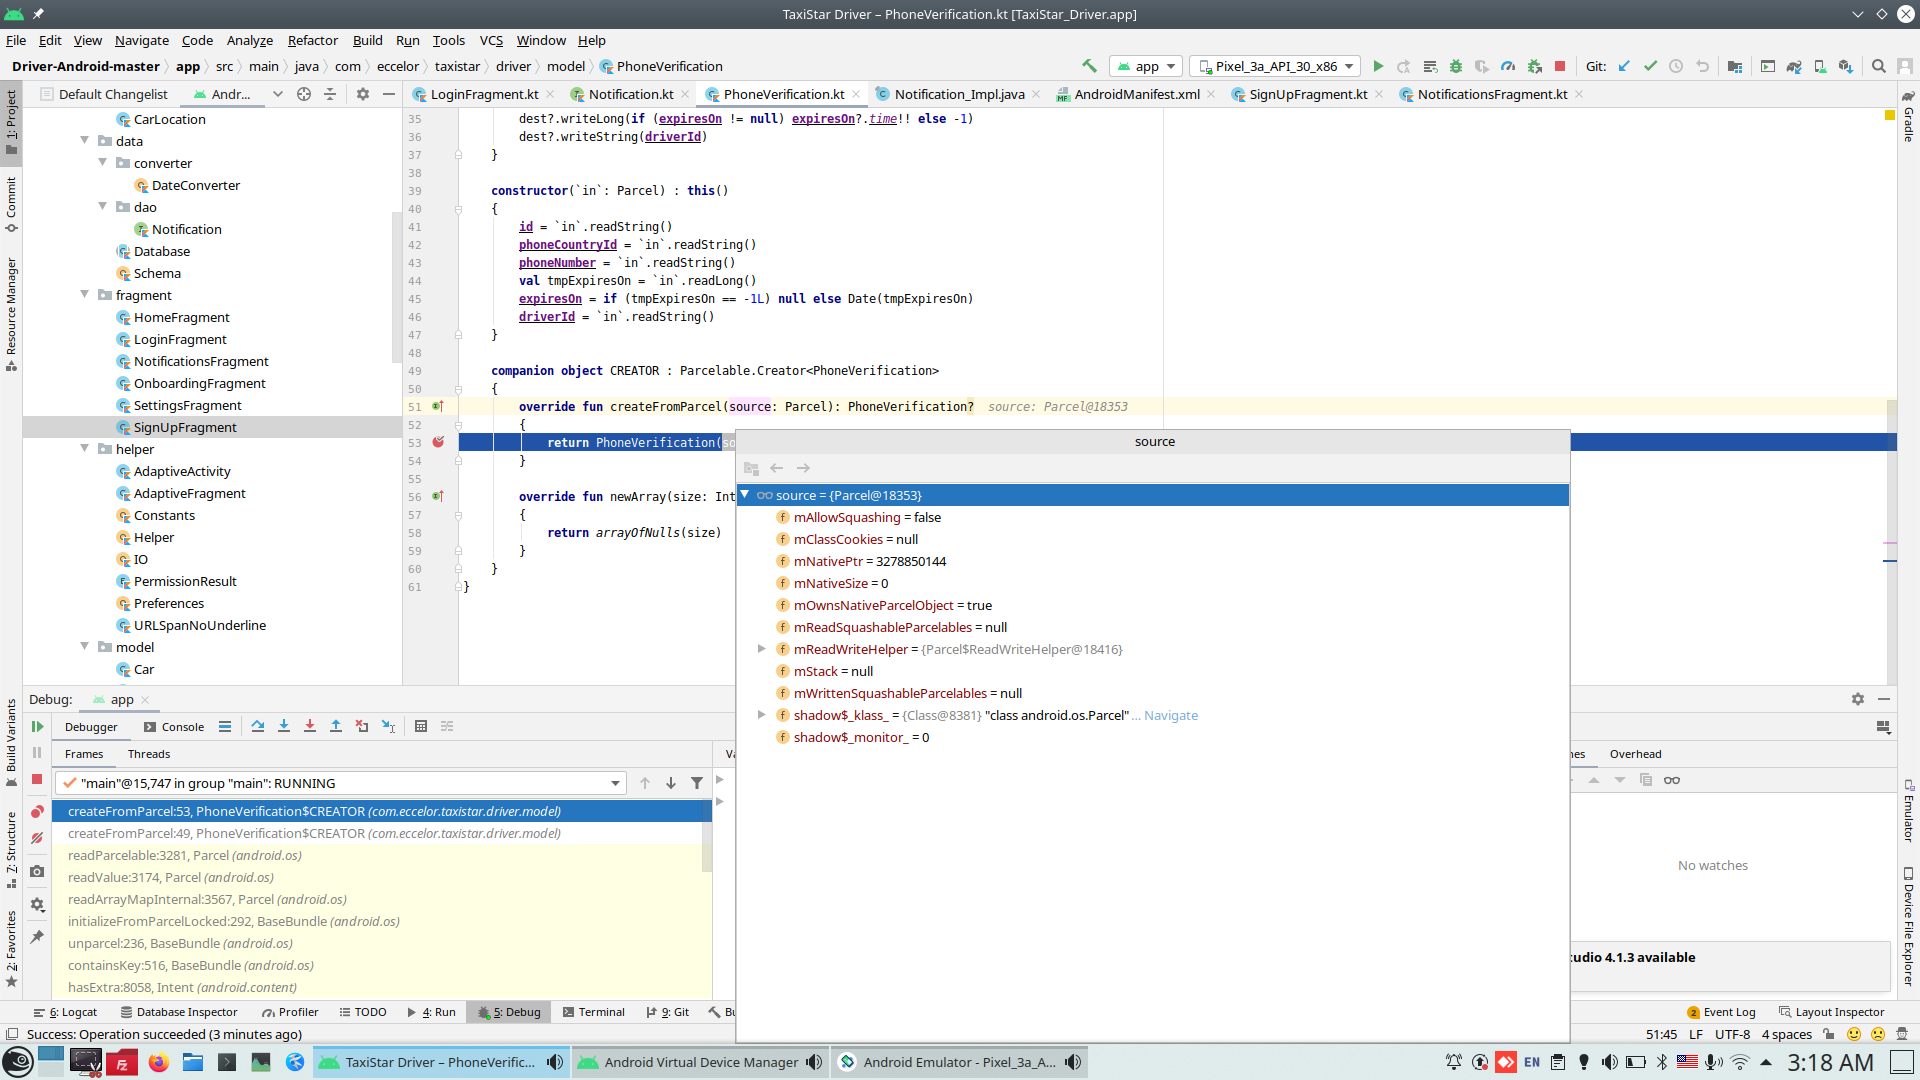Screen dimensions: 1920x1080
Task: Open the main thread selection combo box
Action: tap(340, 784)
